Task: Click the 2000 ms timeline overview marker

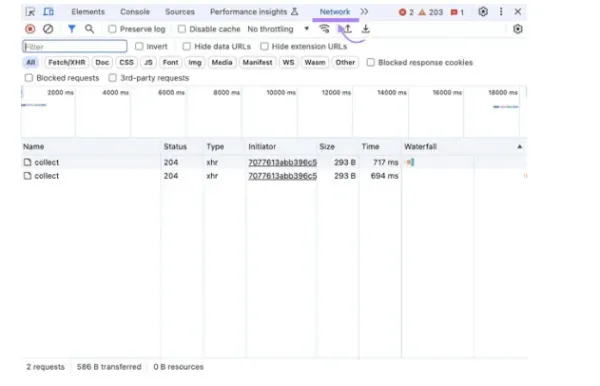Action: 60,93
